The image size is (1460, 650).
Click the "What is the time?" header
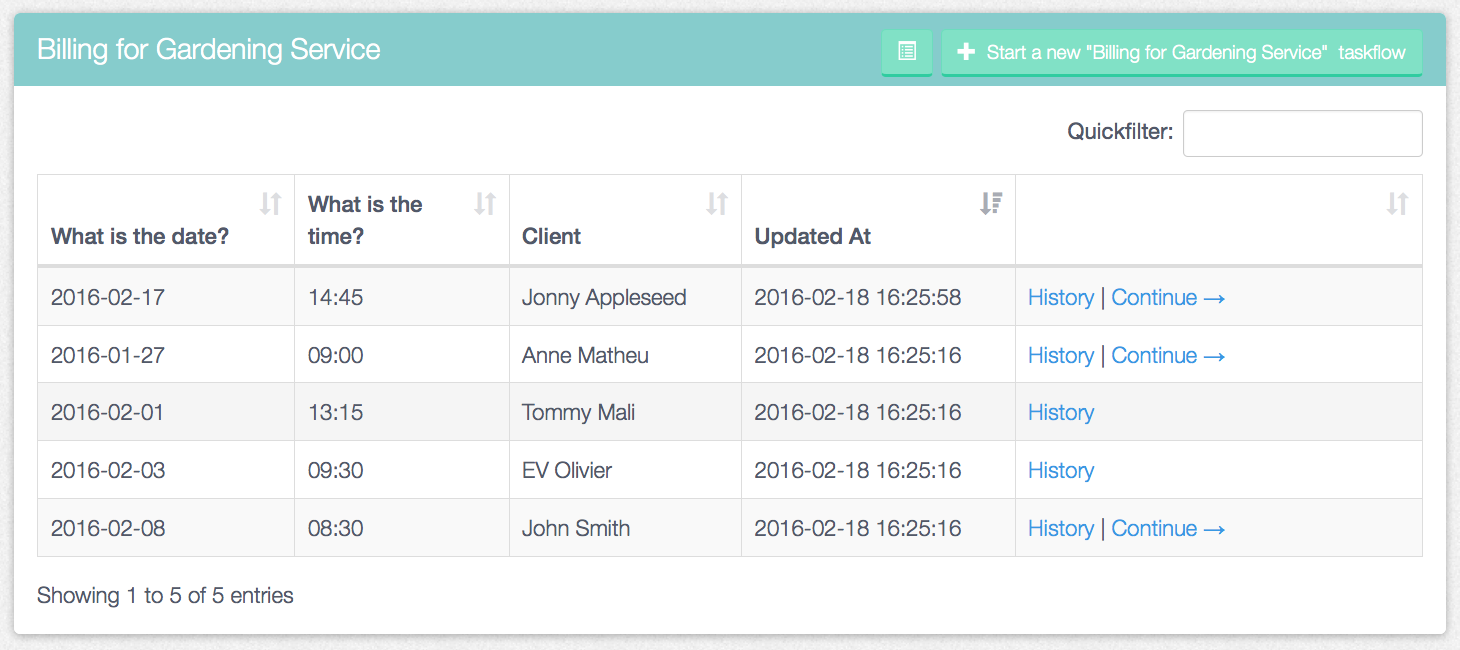pyautogui.click(x=365, y=220)
